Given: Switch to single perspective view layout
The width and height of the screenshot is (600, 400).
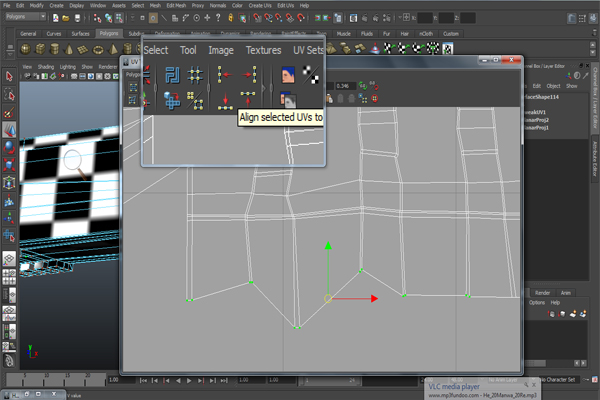Looking at the screenshot, I should point(9,259).
